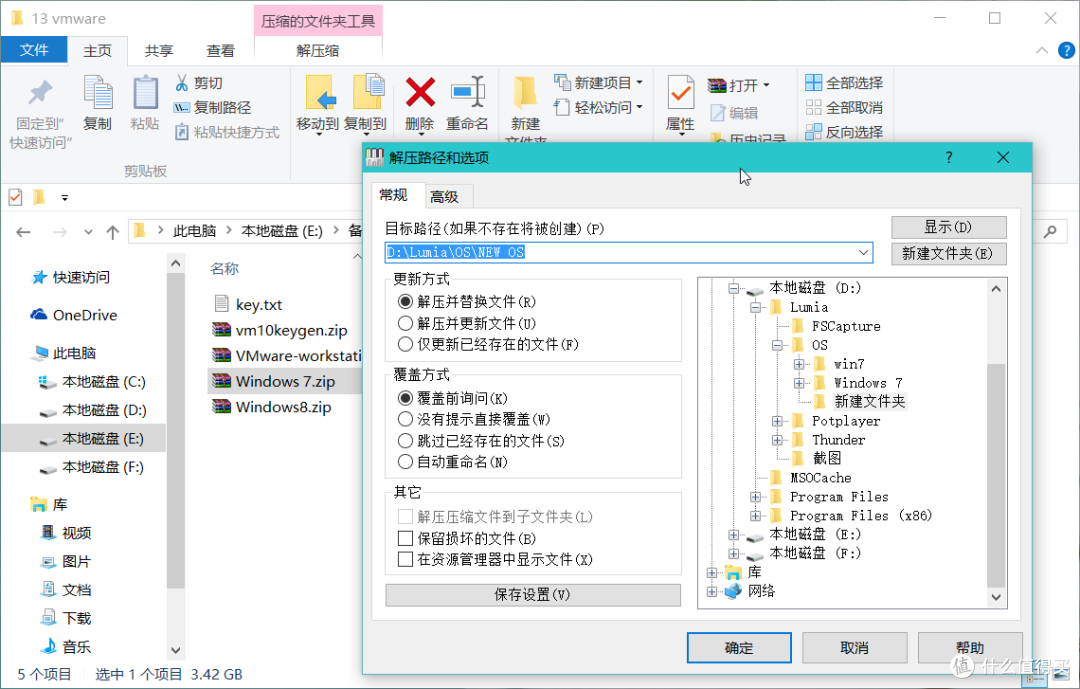Click the red Delete (删除) icon
The height and width of the screenshot is (689, 1080).
(419, 93)
